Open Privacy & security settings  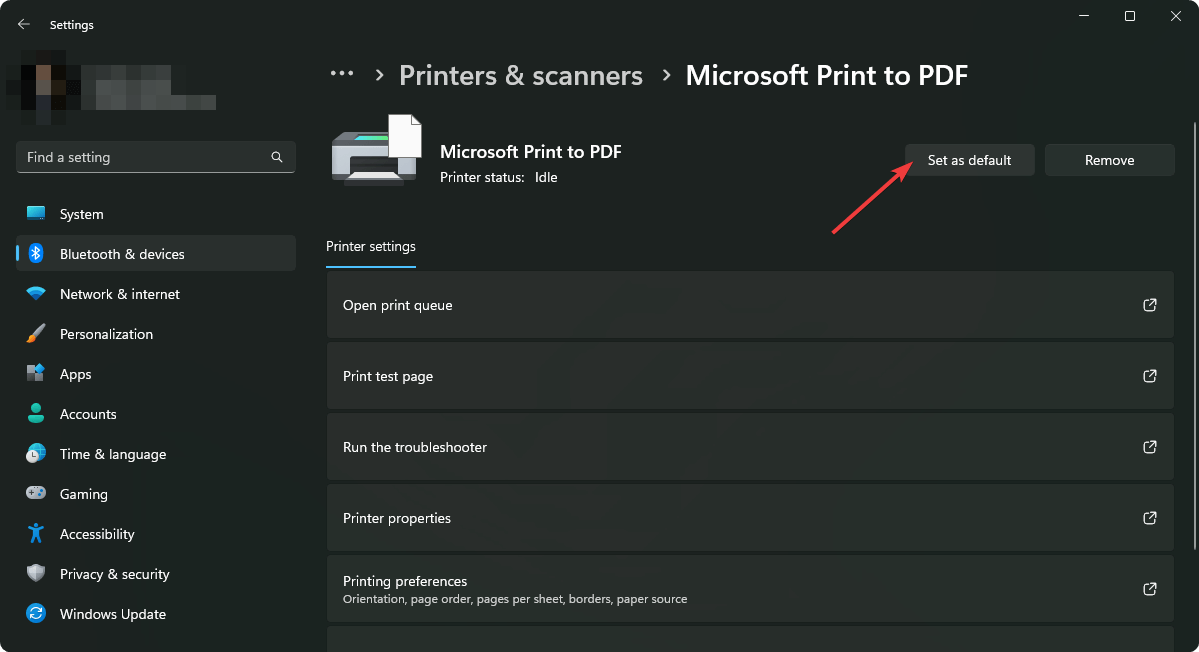[x=156, y=574]
